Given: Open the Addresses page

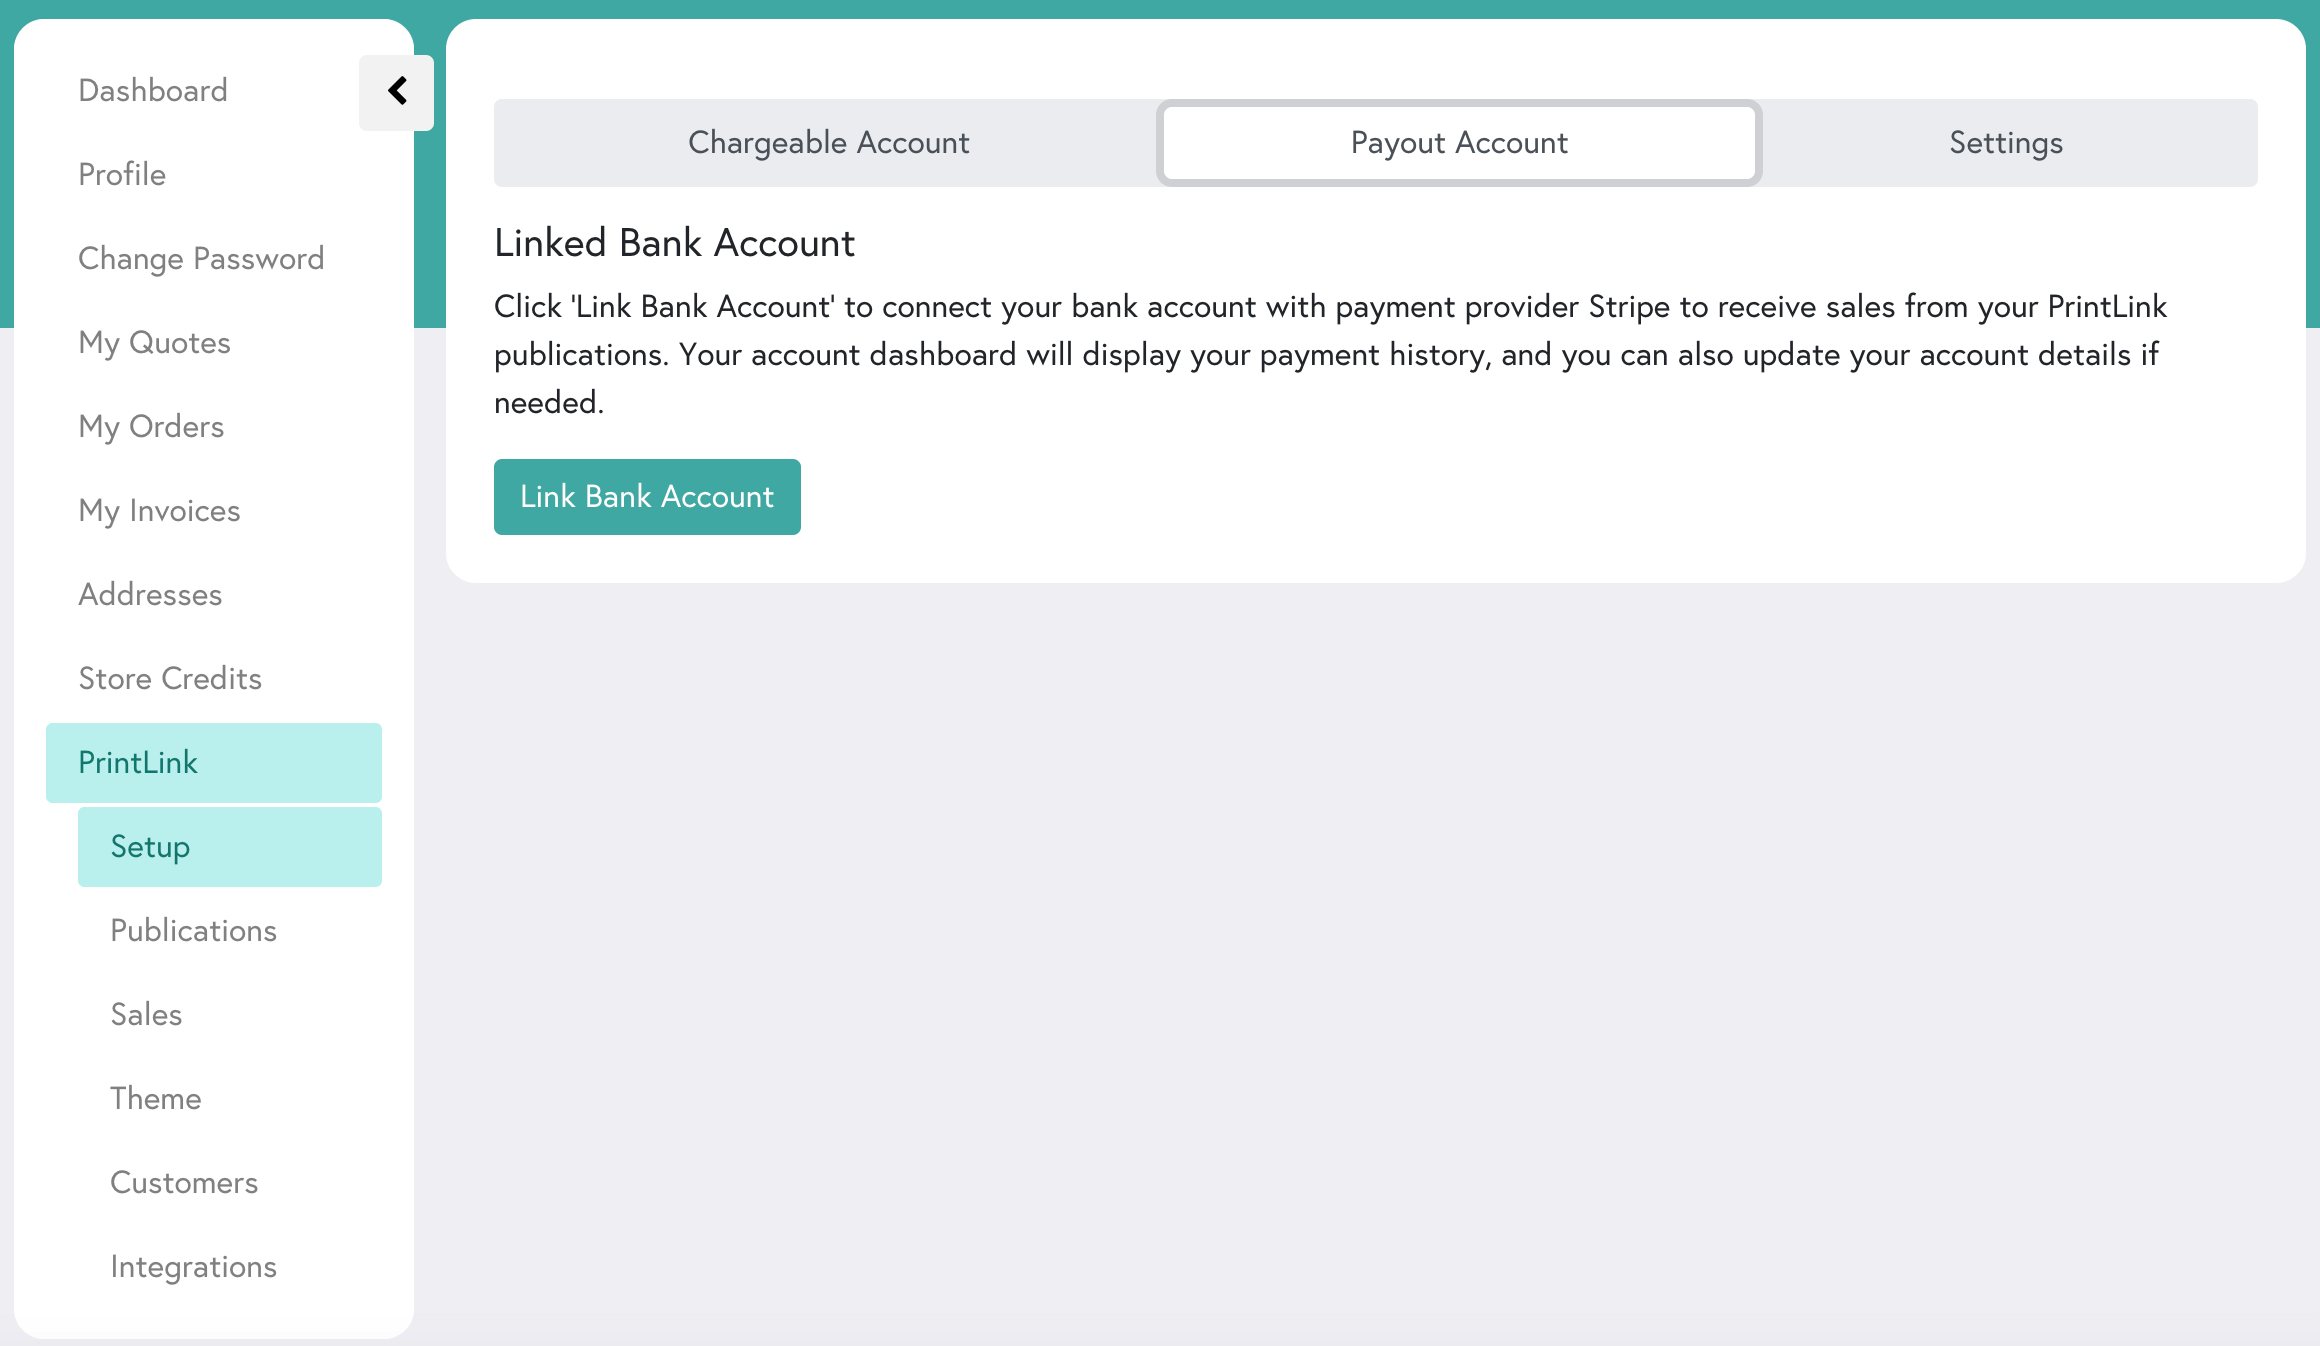Looking at the screenshot, I should tap(150, 594).
